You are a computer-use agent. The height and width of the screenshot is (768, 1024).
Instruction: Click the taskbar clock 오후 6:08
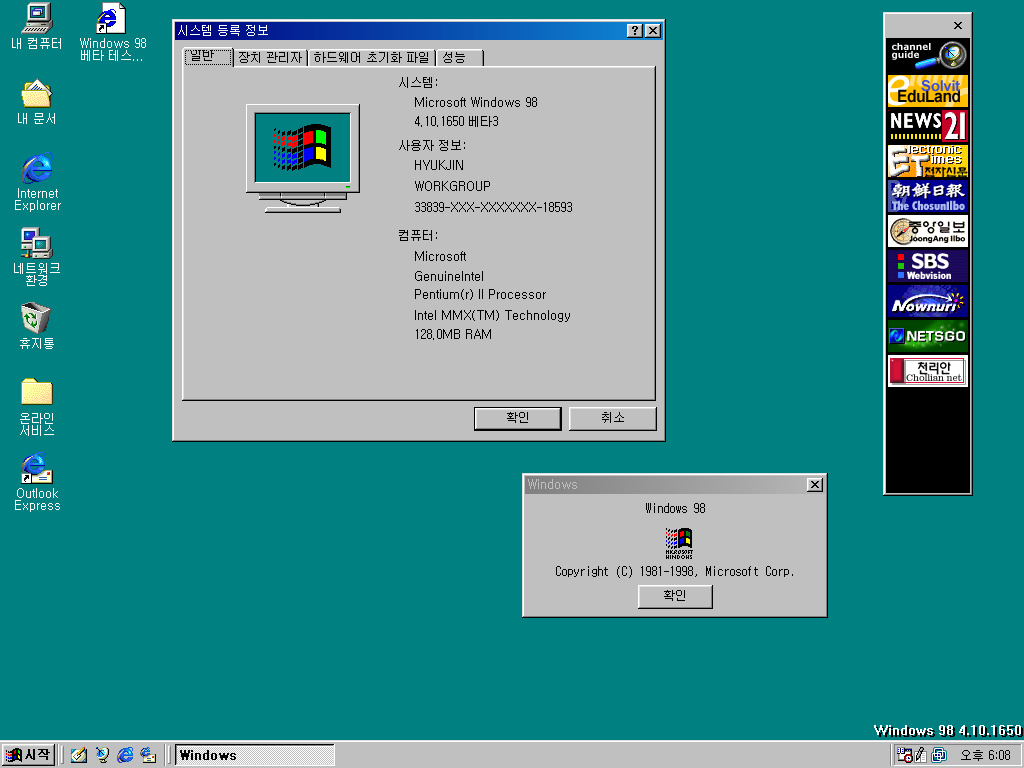[x=985, y=755]
